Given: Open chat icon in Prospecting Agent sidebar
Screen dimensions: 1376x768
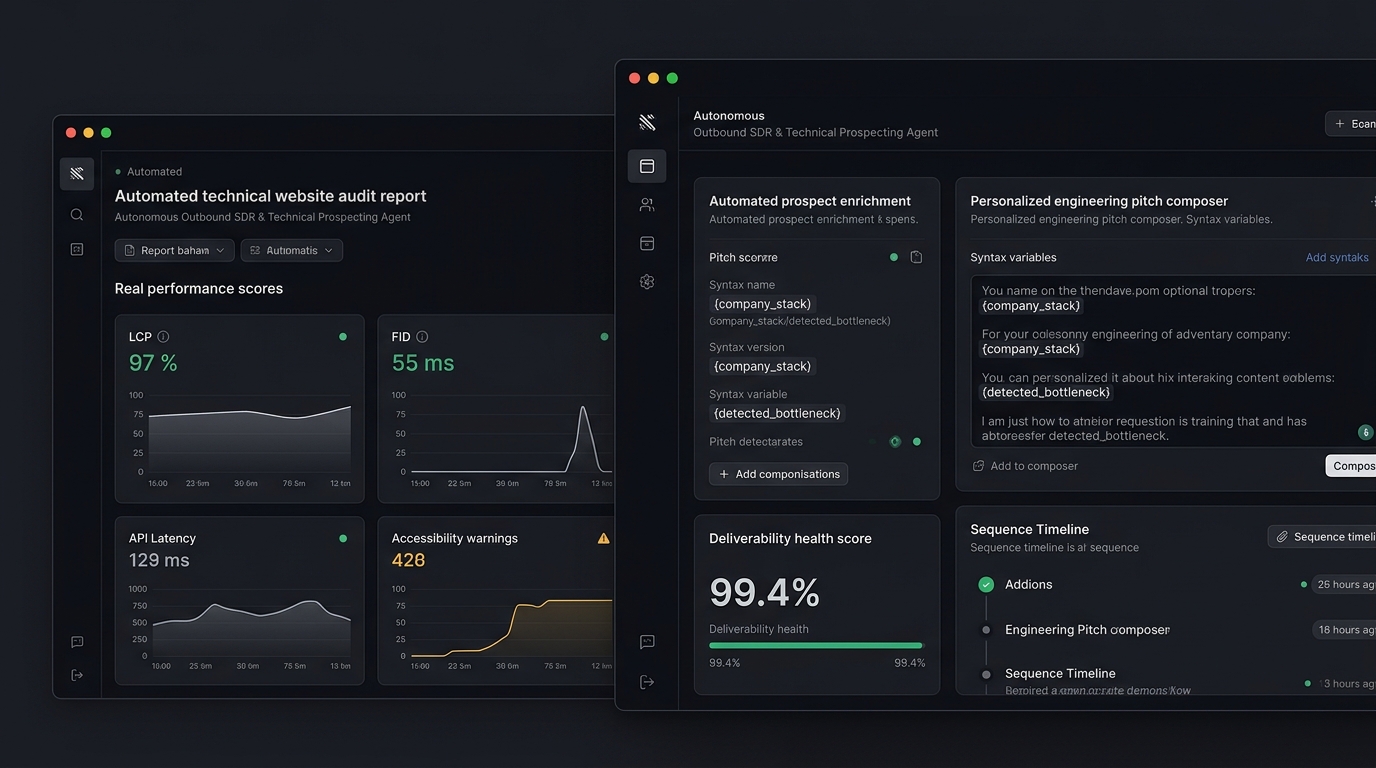Looking at the screenshot, I should coord(647,642).
